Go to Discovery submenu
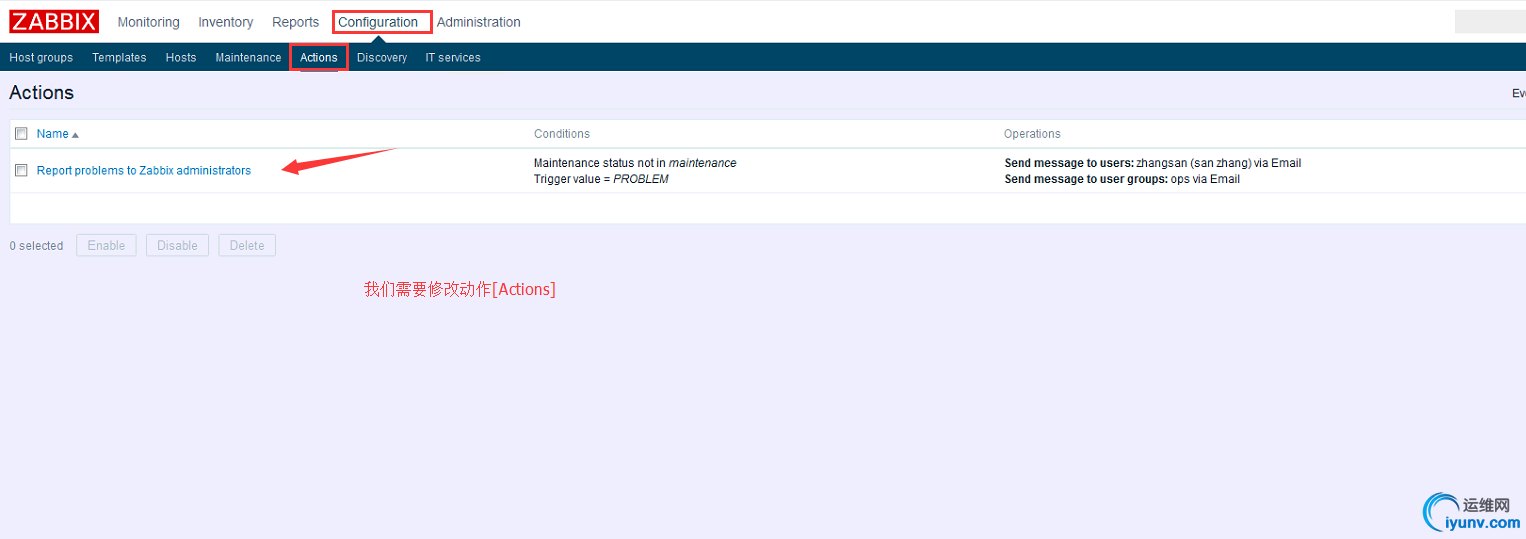Screen dimensions: 1526x539 pyautogui.click(x=382, y=58)
